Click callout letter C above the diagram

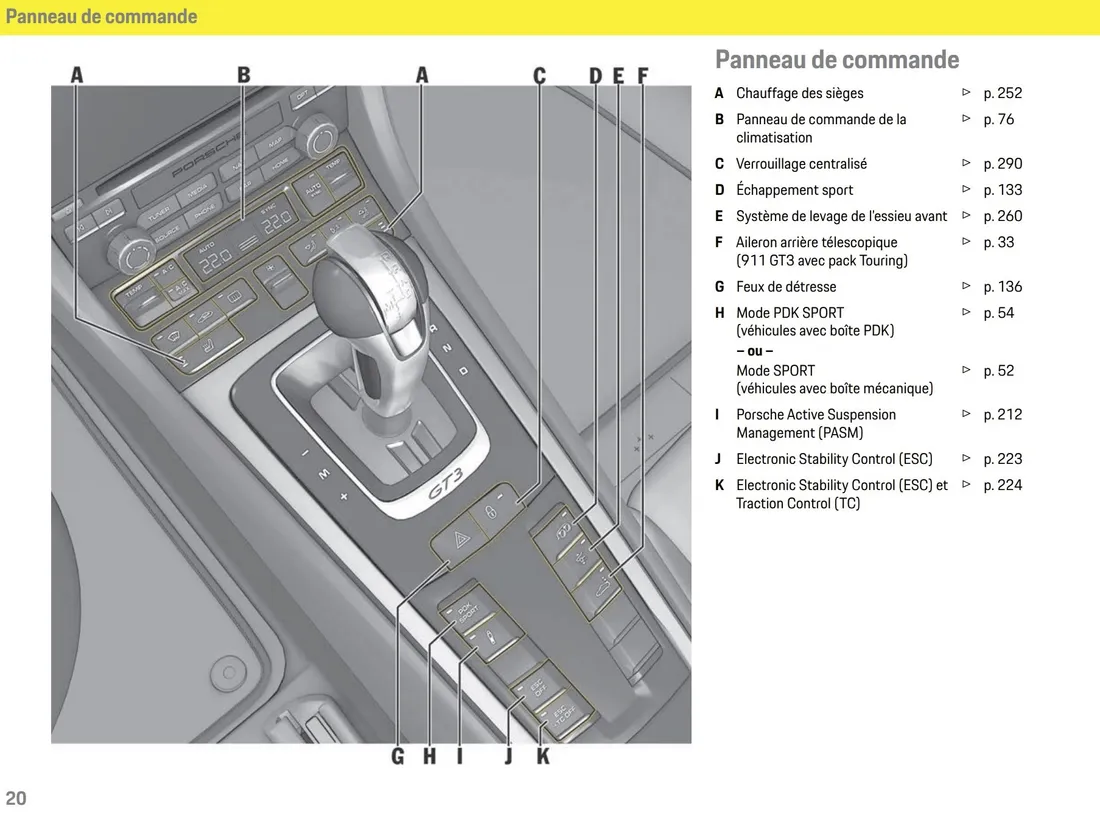click(539, 75)
